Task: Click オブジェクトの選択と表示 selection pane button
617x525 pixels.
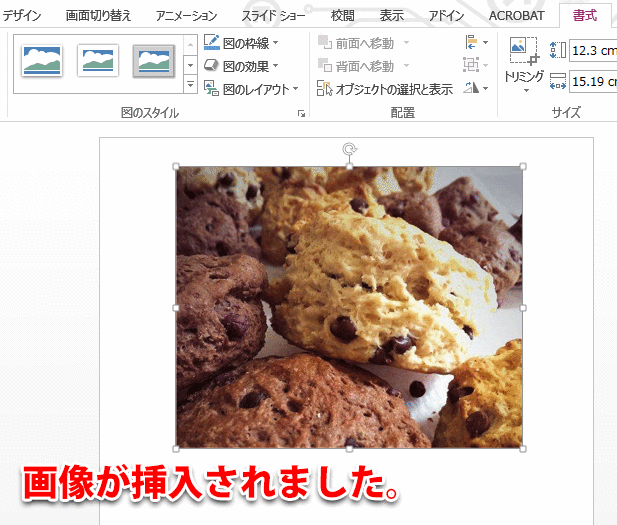Action: pyautogui.click(x=385, y=89)
